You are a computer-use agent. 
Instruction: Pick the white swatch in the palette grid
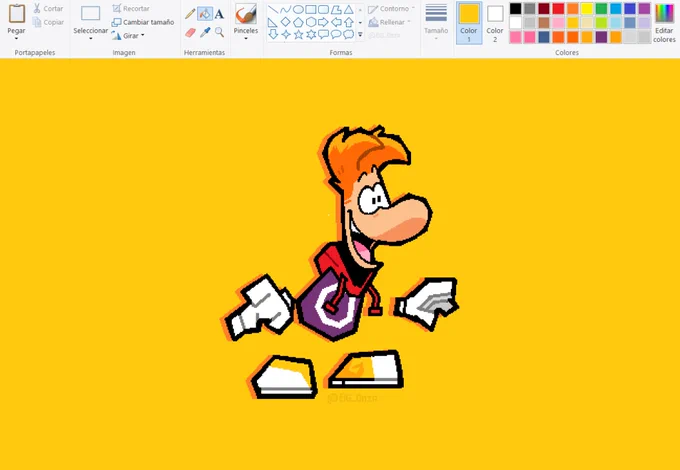click(516, 23)
